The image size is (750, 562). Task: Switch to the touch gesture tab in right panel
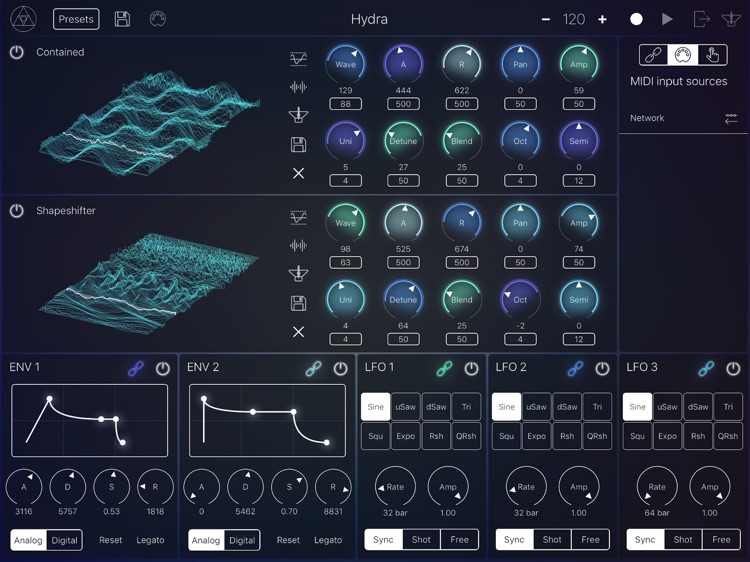pos(713,55)
